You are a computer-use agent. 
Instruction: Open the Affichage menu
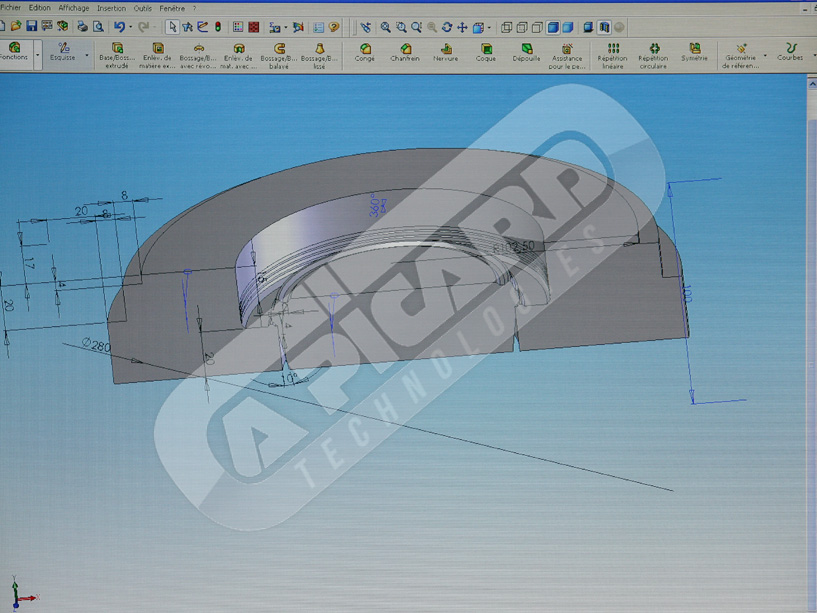74,8
